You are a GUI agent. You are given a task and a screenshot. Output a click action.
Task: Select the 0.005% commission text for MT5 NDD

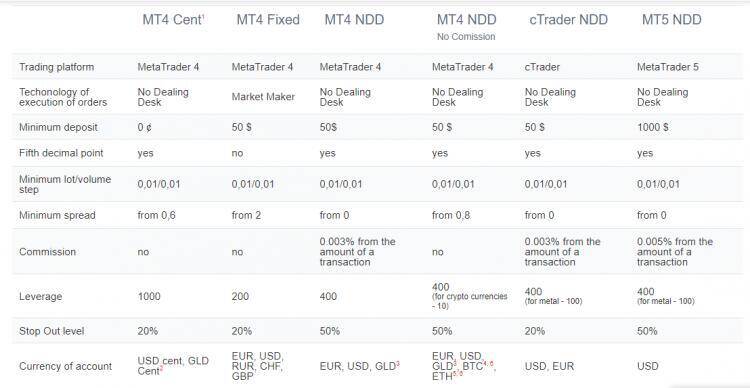(675, 252)
